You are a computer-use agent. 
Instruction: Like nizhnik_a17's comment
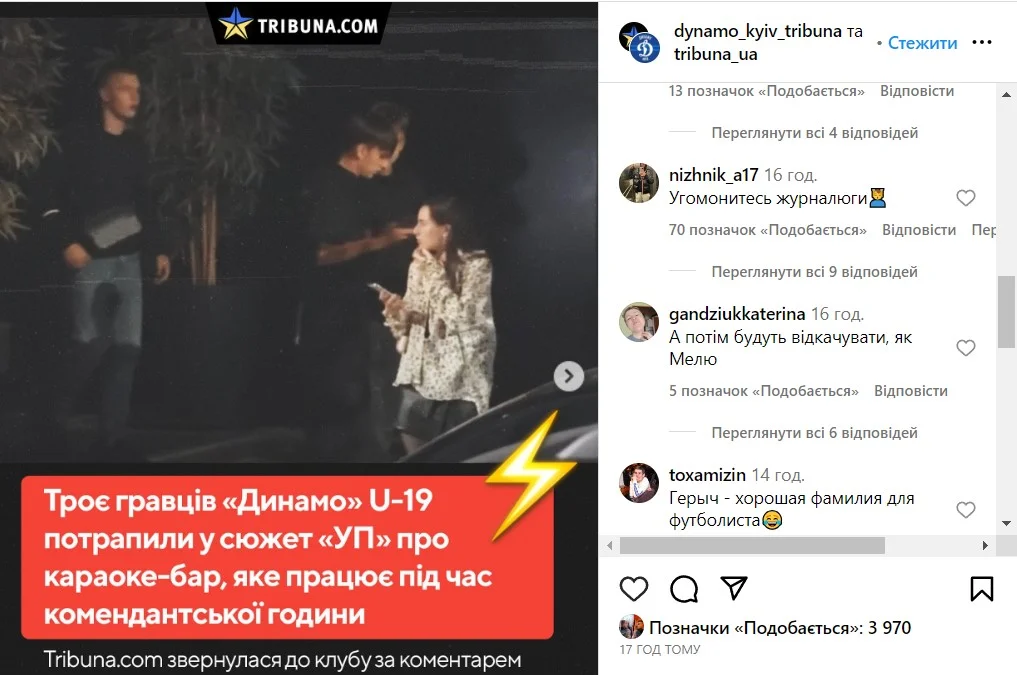click(966, 198)
